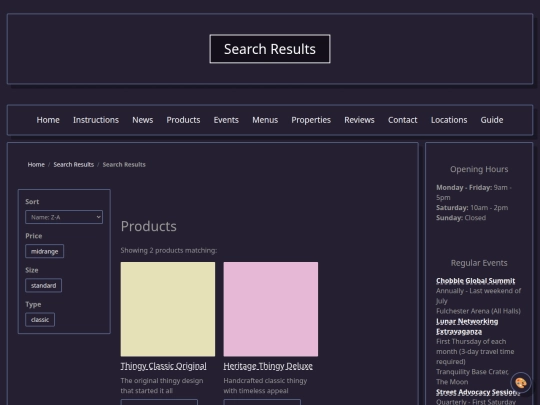Open the Chobble Global Summit event link
The image size is (540, 405).
(x=476, y=281)
